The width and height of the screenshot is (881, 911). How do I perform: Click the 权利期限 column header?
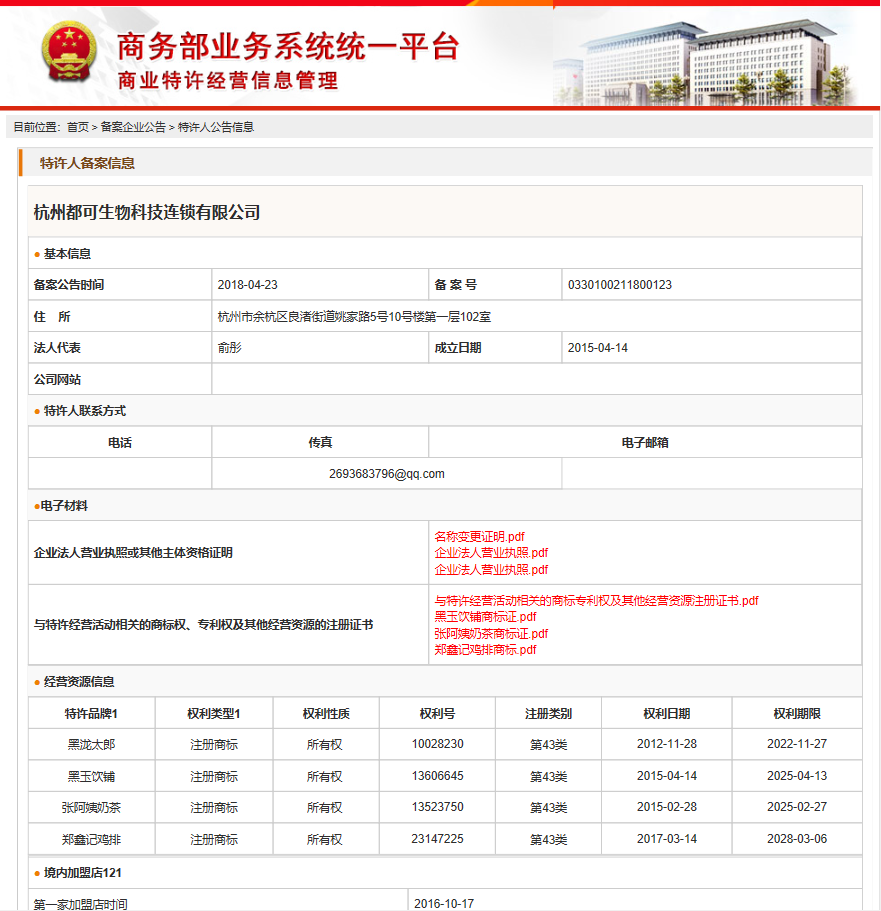[x=796, y=713]
